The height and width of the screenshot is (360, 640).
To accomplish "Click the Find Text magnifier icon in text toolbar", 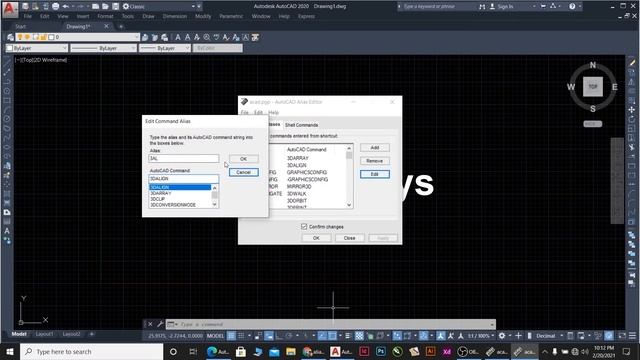I will pos(207,37).
